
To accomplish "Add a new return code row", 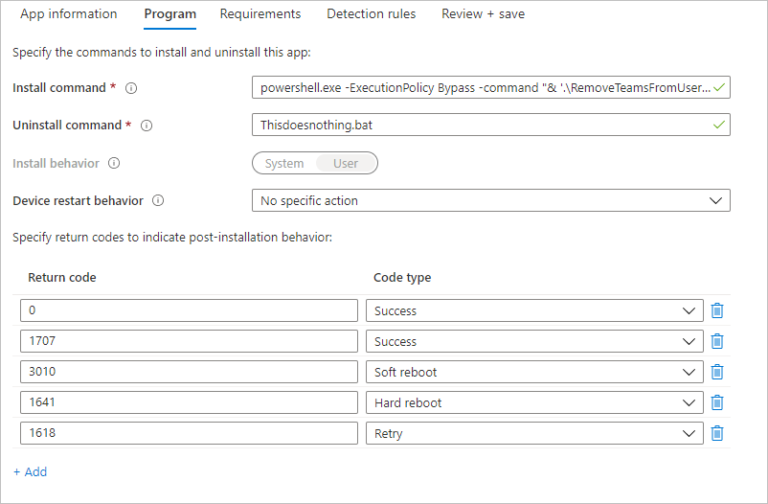I will tap(30, 472).
